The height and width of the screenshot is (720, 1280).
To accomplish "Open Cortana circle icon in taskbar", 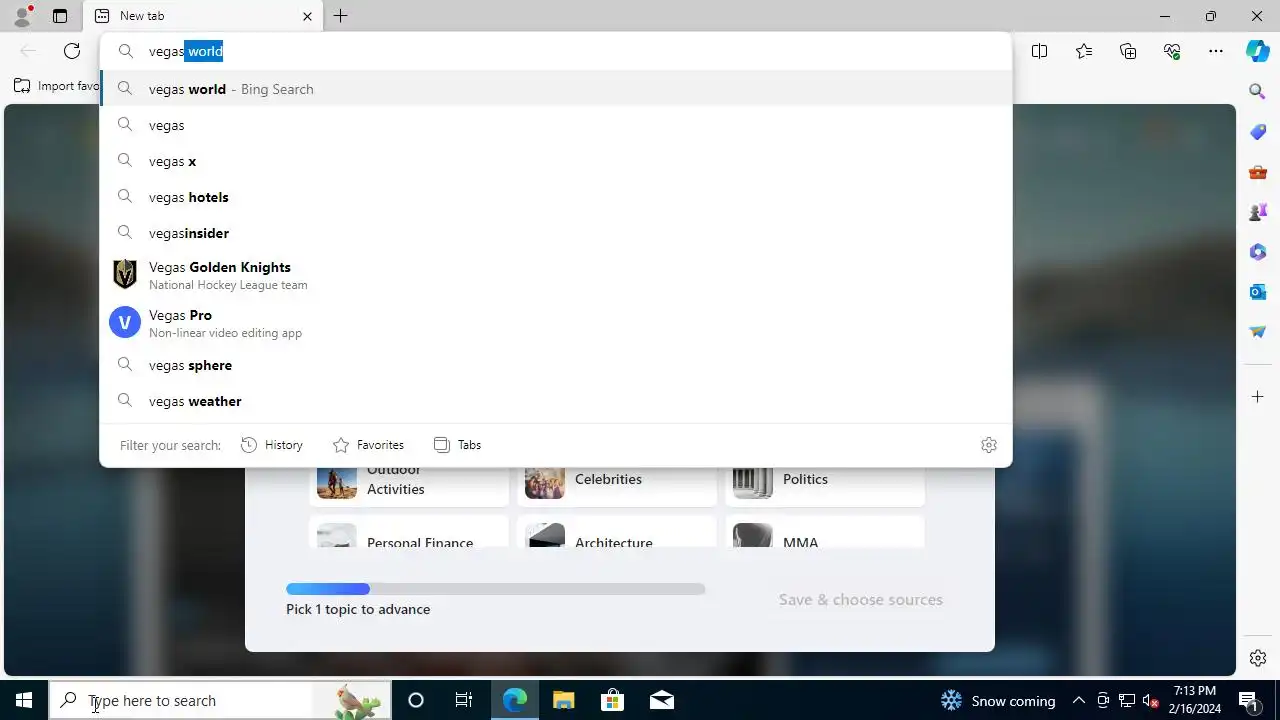I will pyautogui.click(x=416, y=700).
